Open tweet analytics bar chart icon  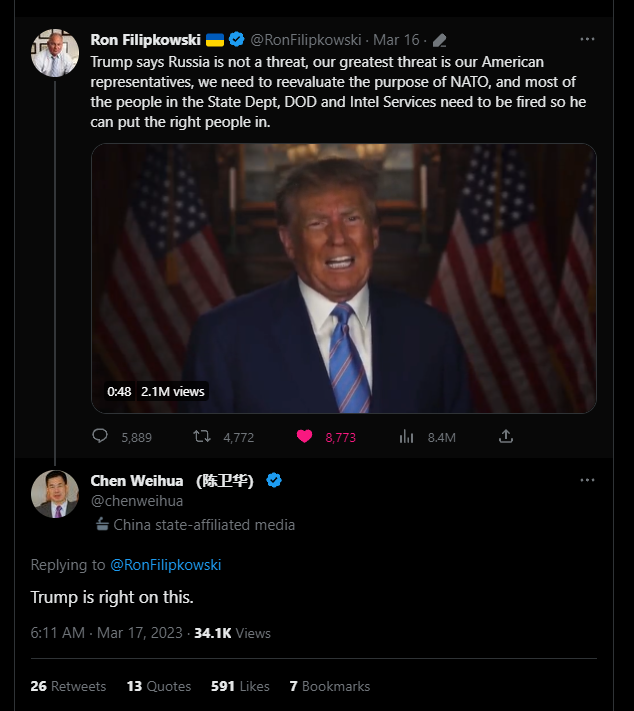tap(407, 437)
